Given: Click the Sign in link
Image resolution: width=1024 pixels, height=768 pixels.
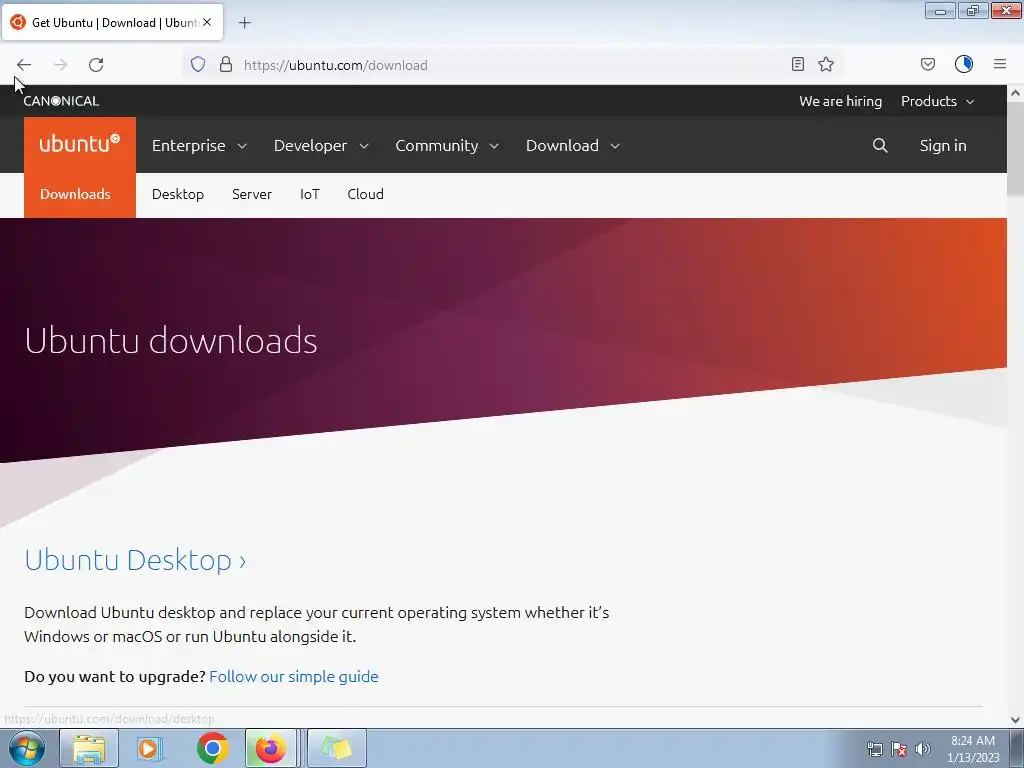Looking at the screenshot, I should click(942, 146).
